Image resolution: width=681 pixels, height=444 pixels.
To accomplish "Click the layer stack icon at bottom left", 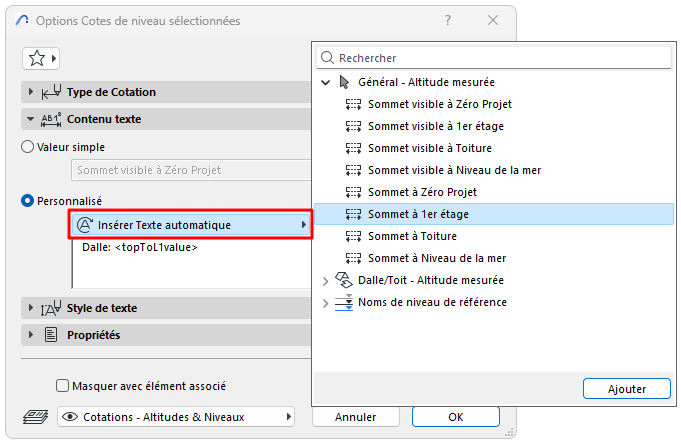I will coord(36,417).
